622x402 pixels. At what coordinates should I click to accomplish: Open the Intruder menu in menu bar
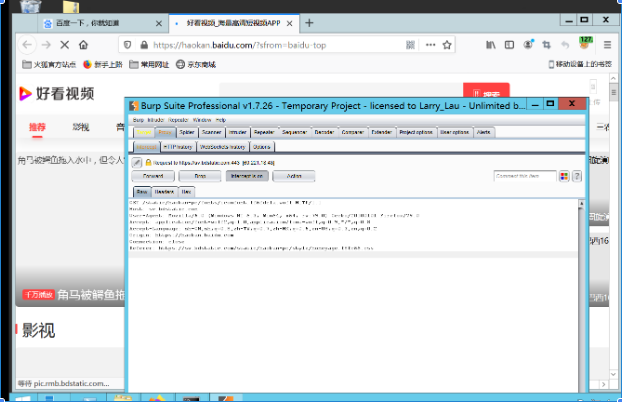pyautogui.click(x=156, y=120)
